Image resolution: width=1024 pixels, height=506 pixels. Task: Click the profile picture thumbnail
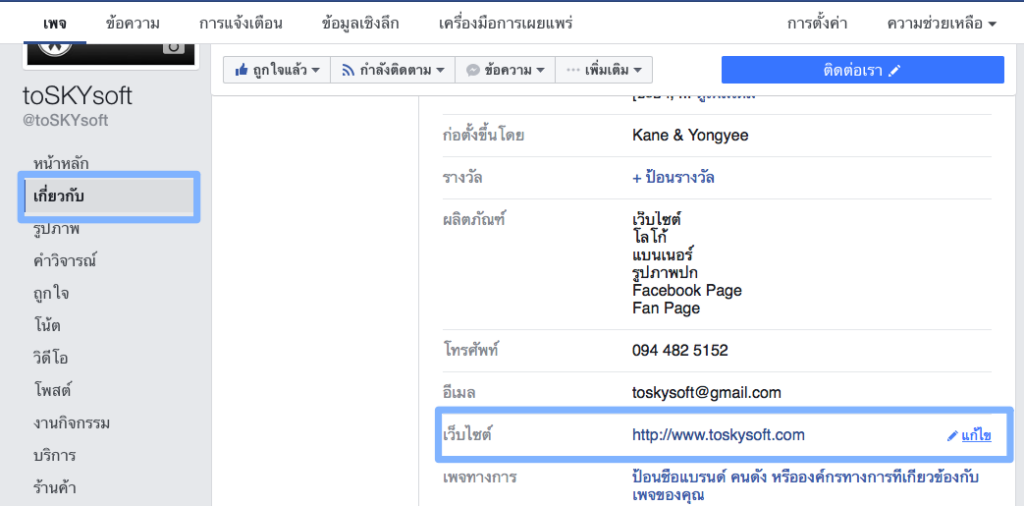[x=110, y=54]
